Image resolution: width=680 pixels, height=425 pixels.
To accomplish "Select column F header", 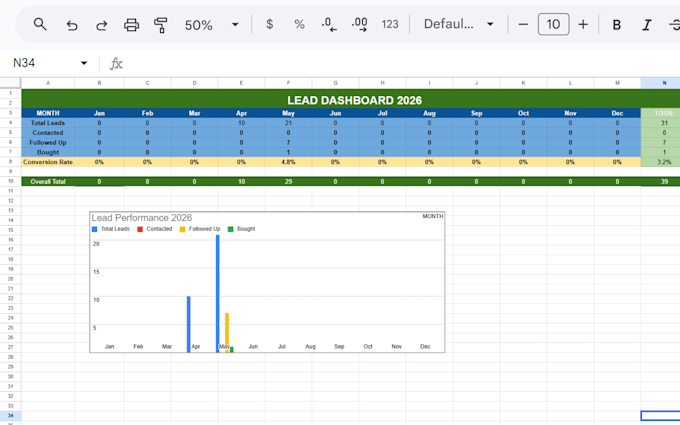I will coord(288,83).
